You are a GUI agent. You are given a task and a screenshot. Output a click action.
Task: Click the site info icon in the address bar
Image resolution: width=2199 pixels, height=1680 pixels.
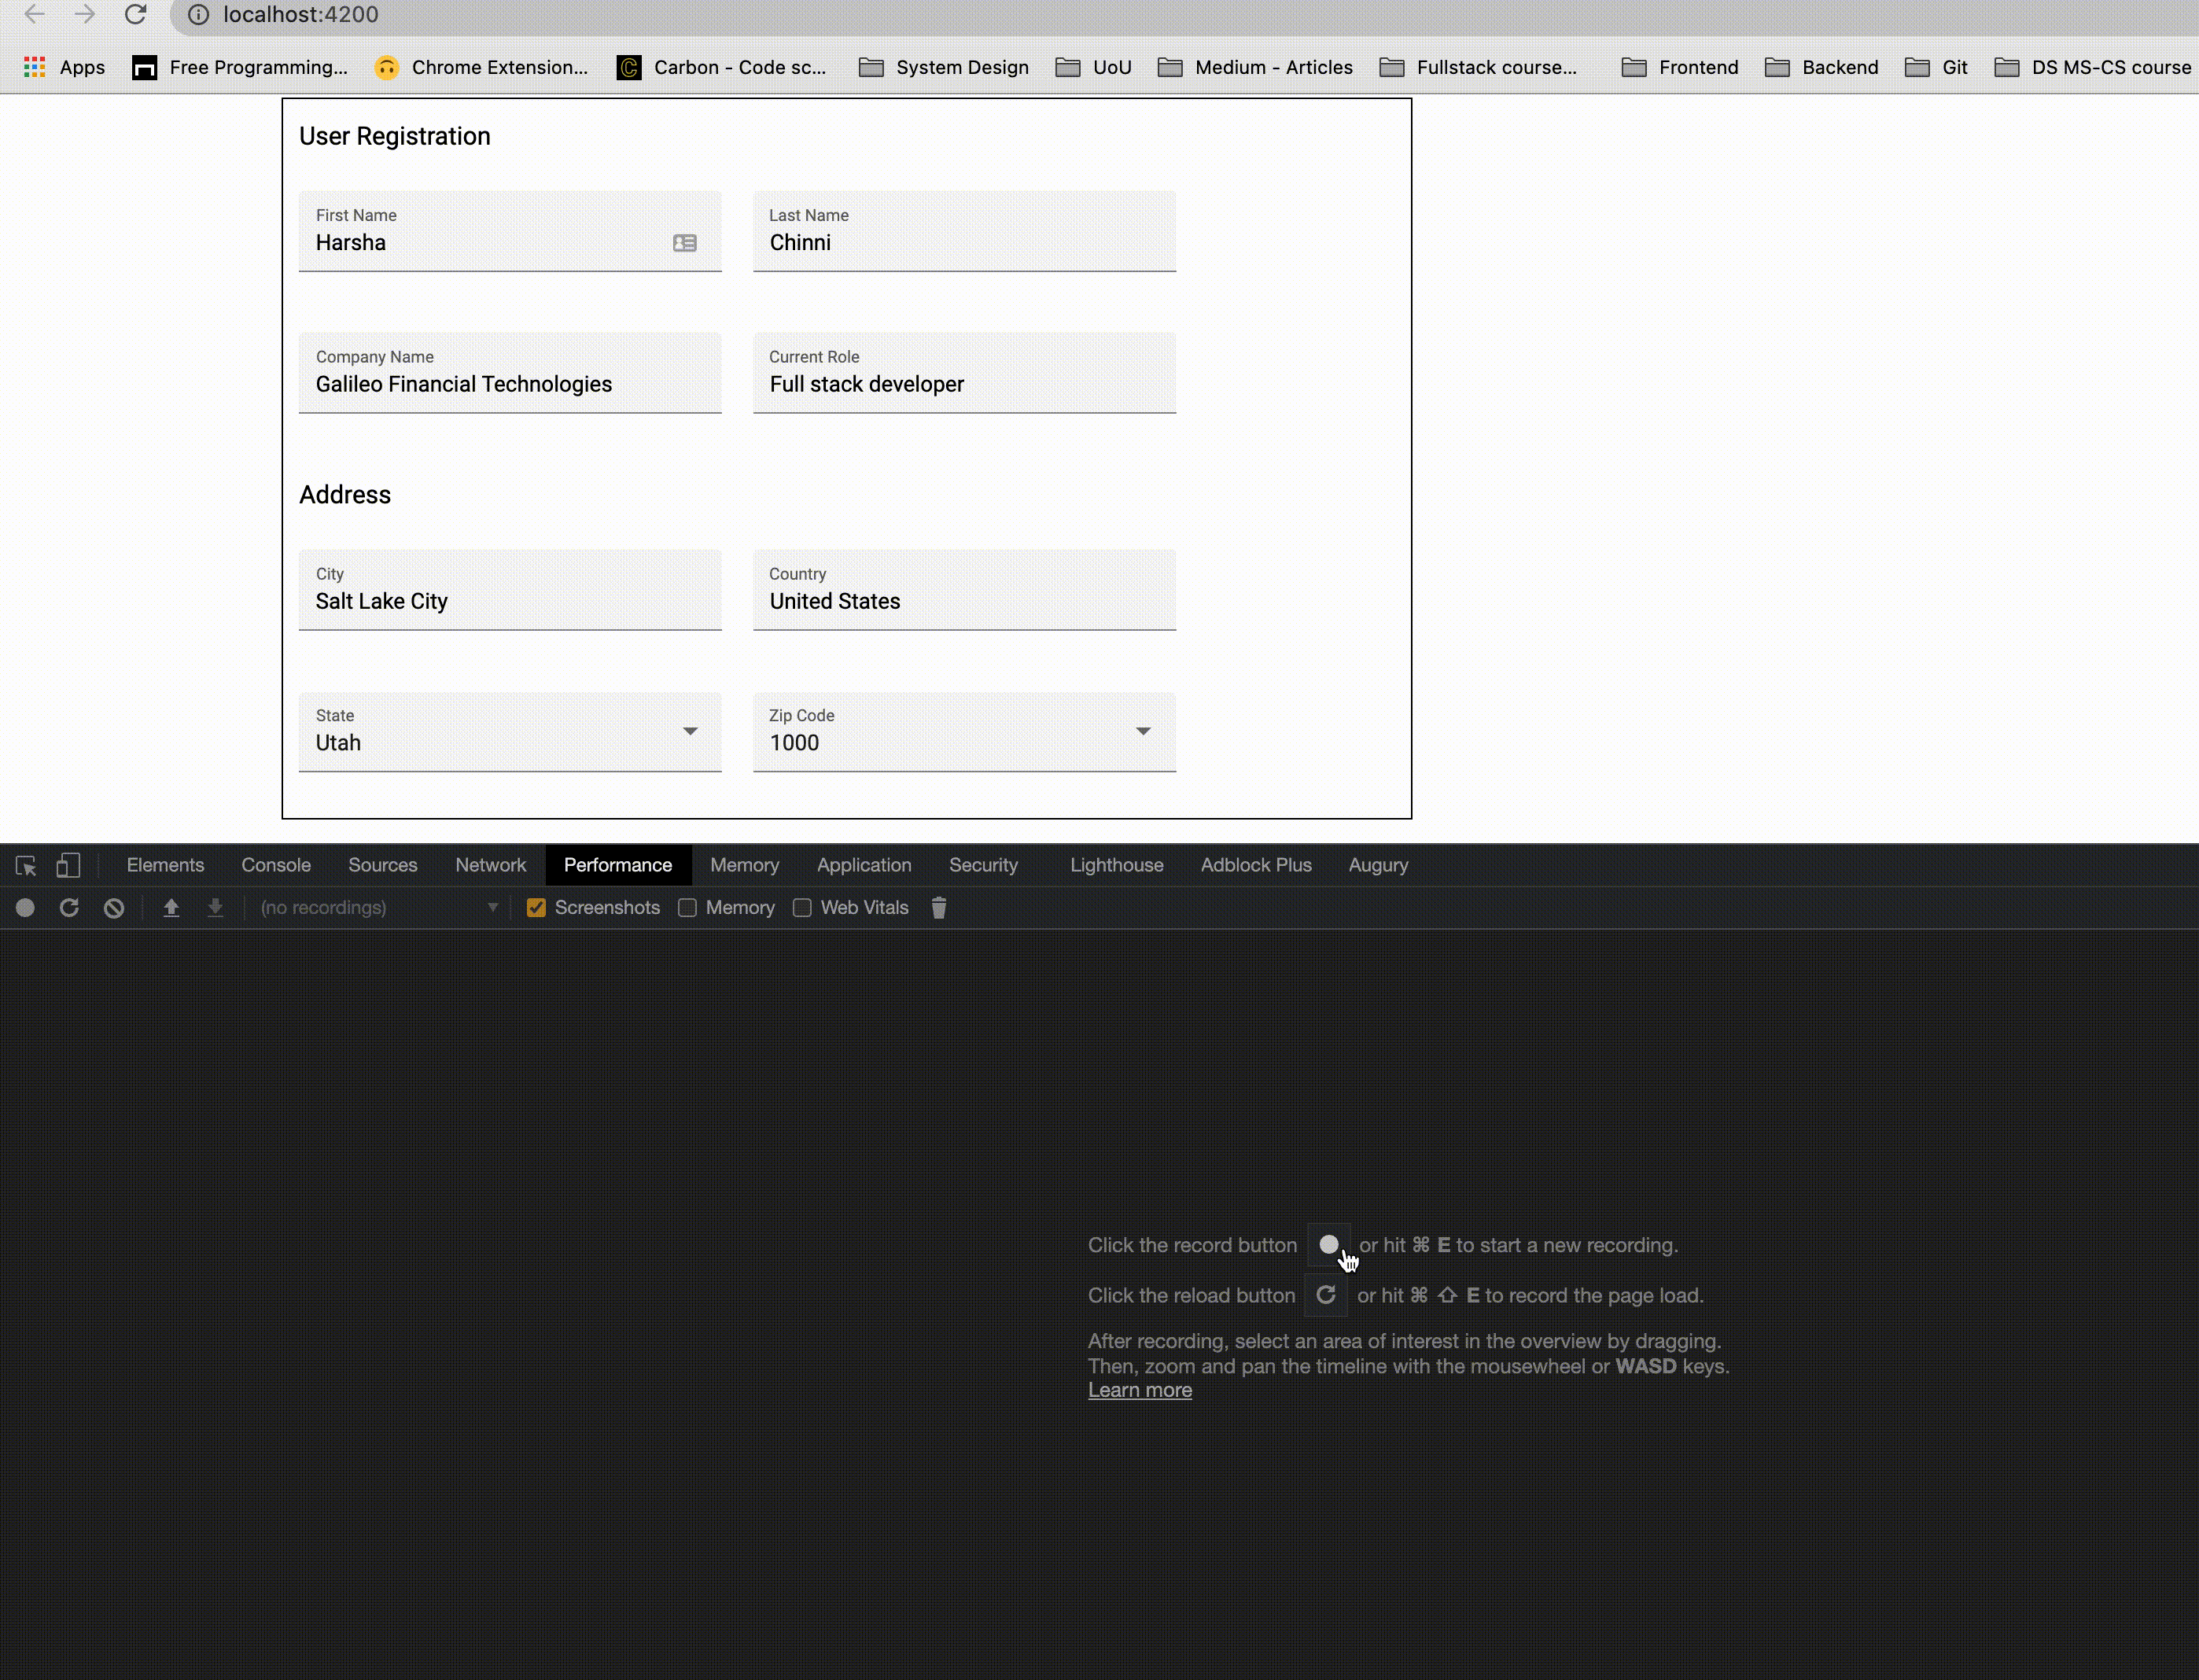(x=199, y=15)
